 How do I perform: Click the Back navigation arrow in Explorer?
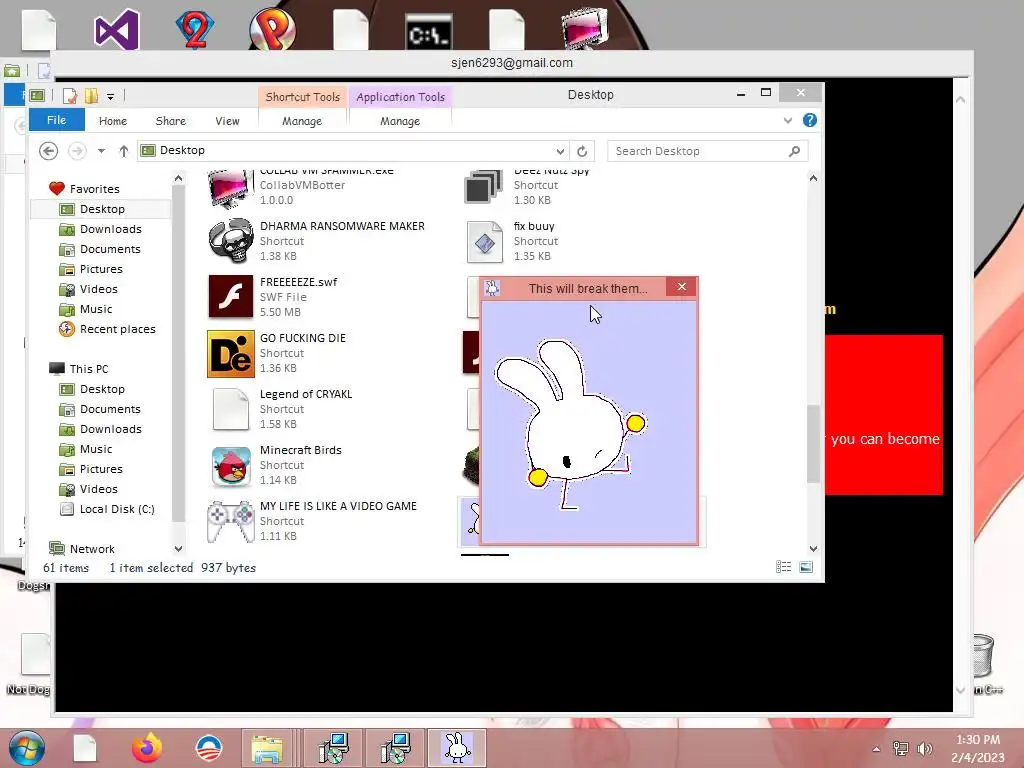click(x=48, y=151)
